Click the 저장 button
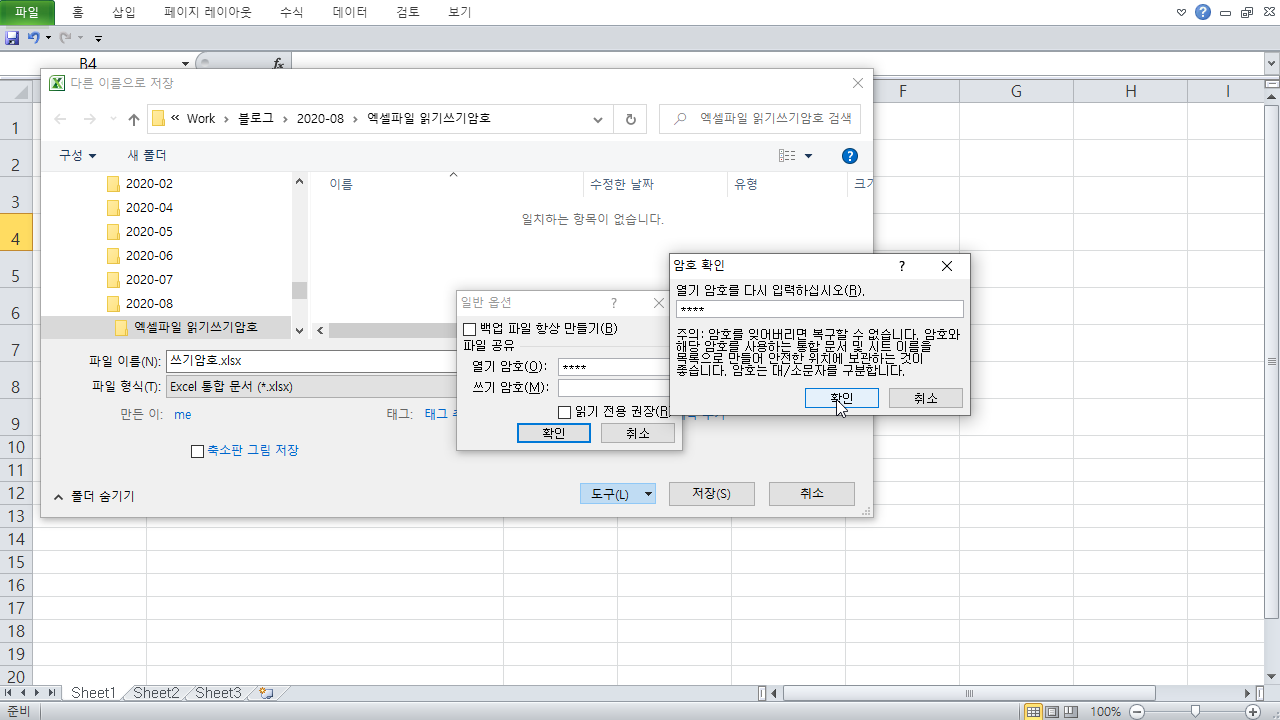Viewport: 1280px width, 720px height. point(712,494)
